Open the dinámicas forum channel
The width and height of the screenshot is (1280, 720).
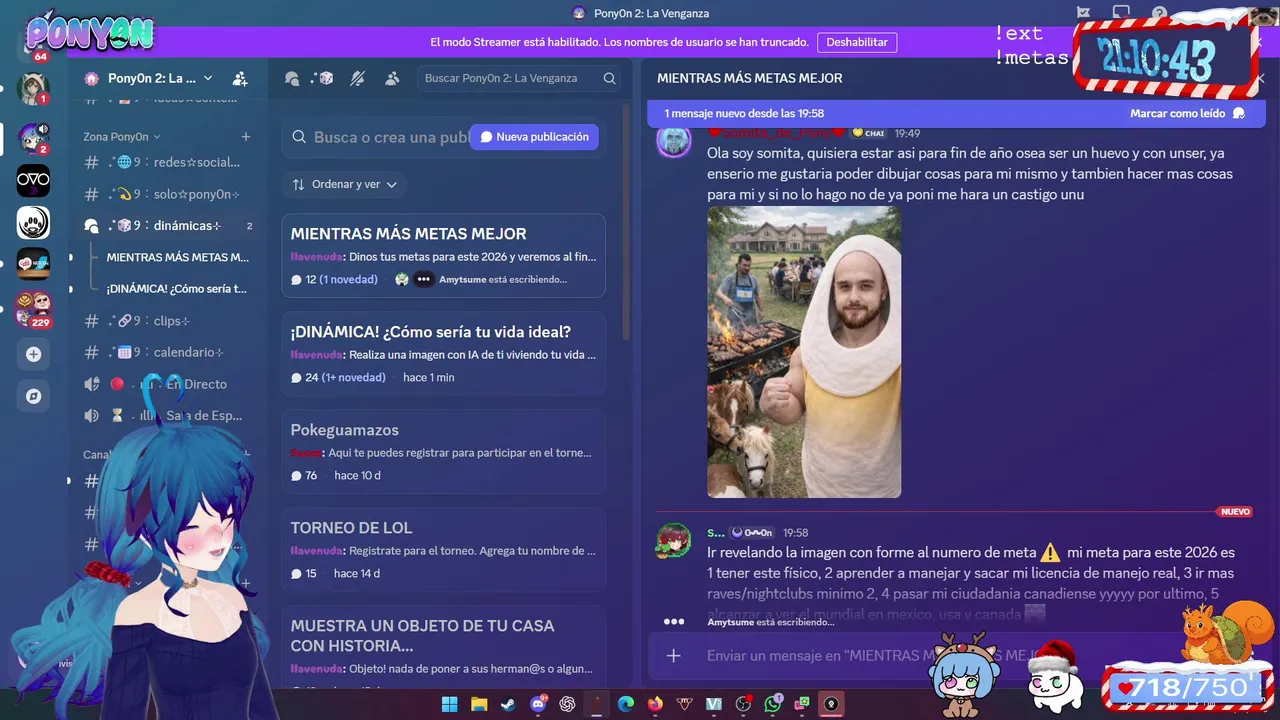pos(166,226)
